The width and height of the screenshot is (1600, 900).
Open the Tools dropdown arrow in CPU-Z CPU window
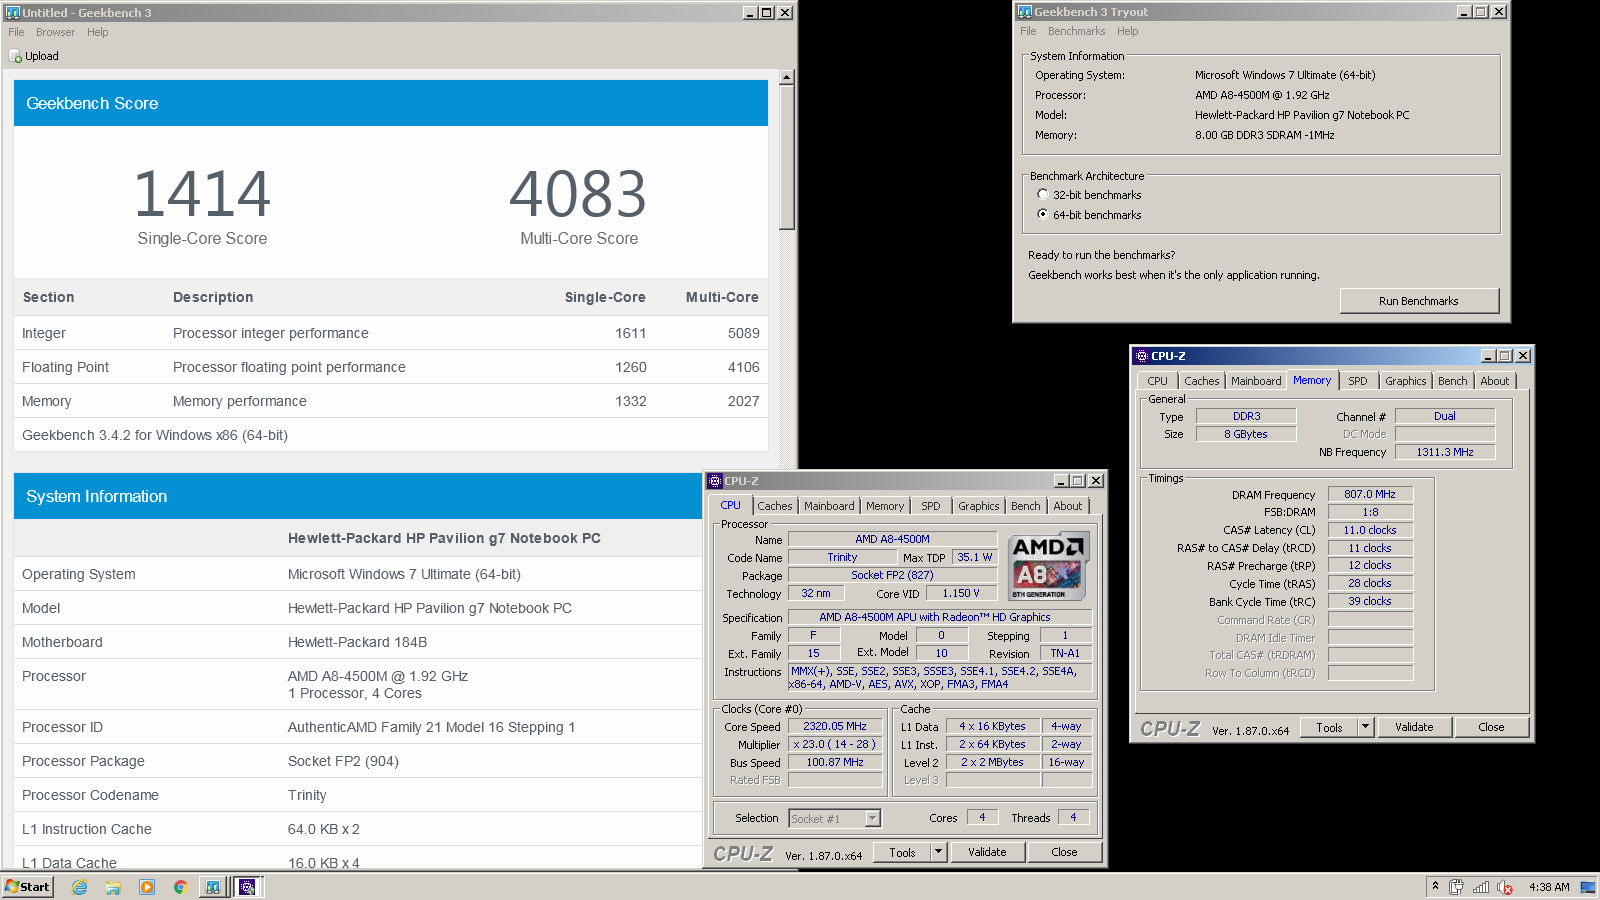pos(938,852)
